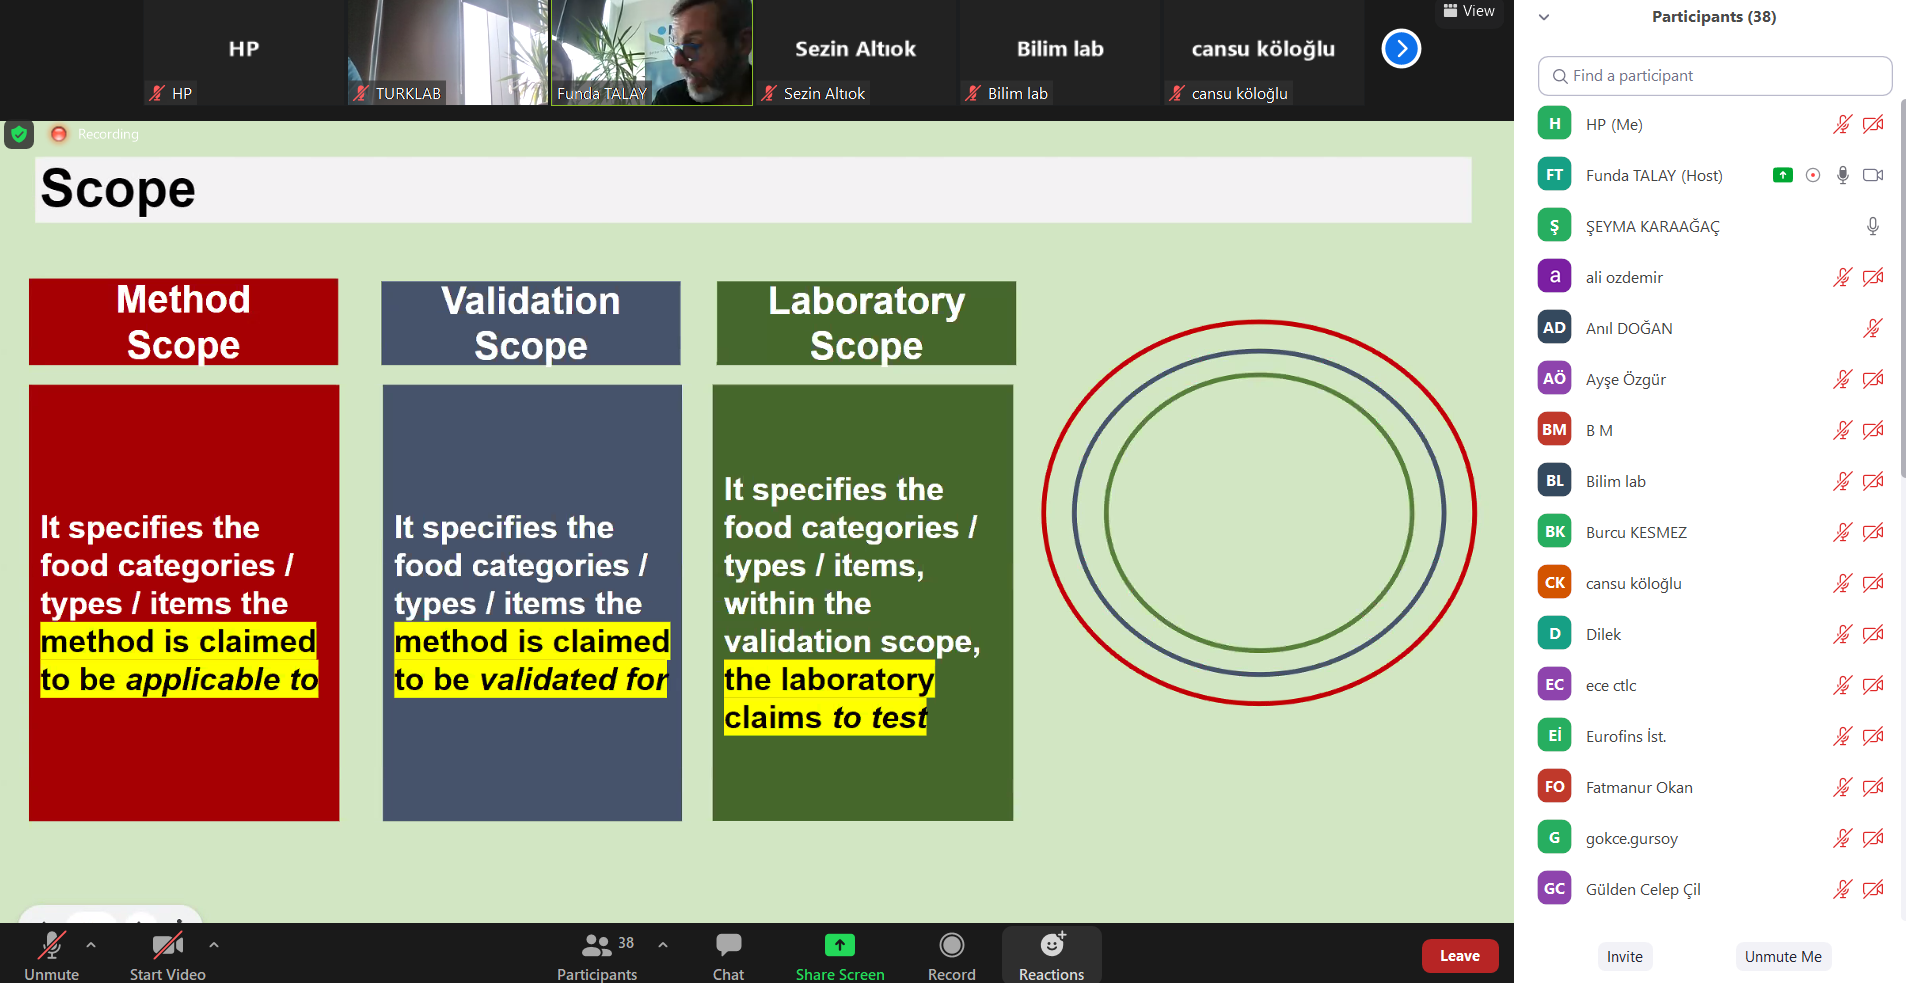The height and width of the screenshot is (983, 1906).
Task: Click the green encryption shield icon
Action: click(19, 134)
